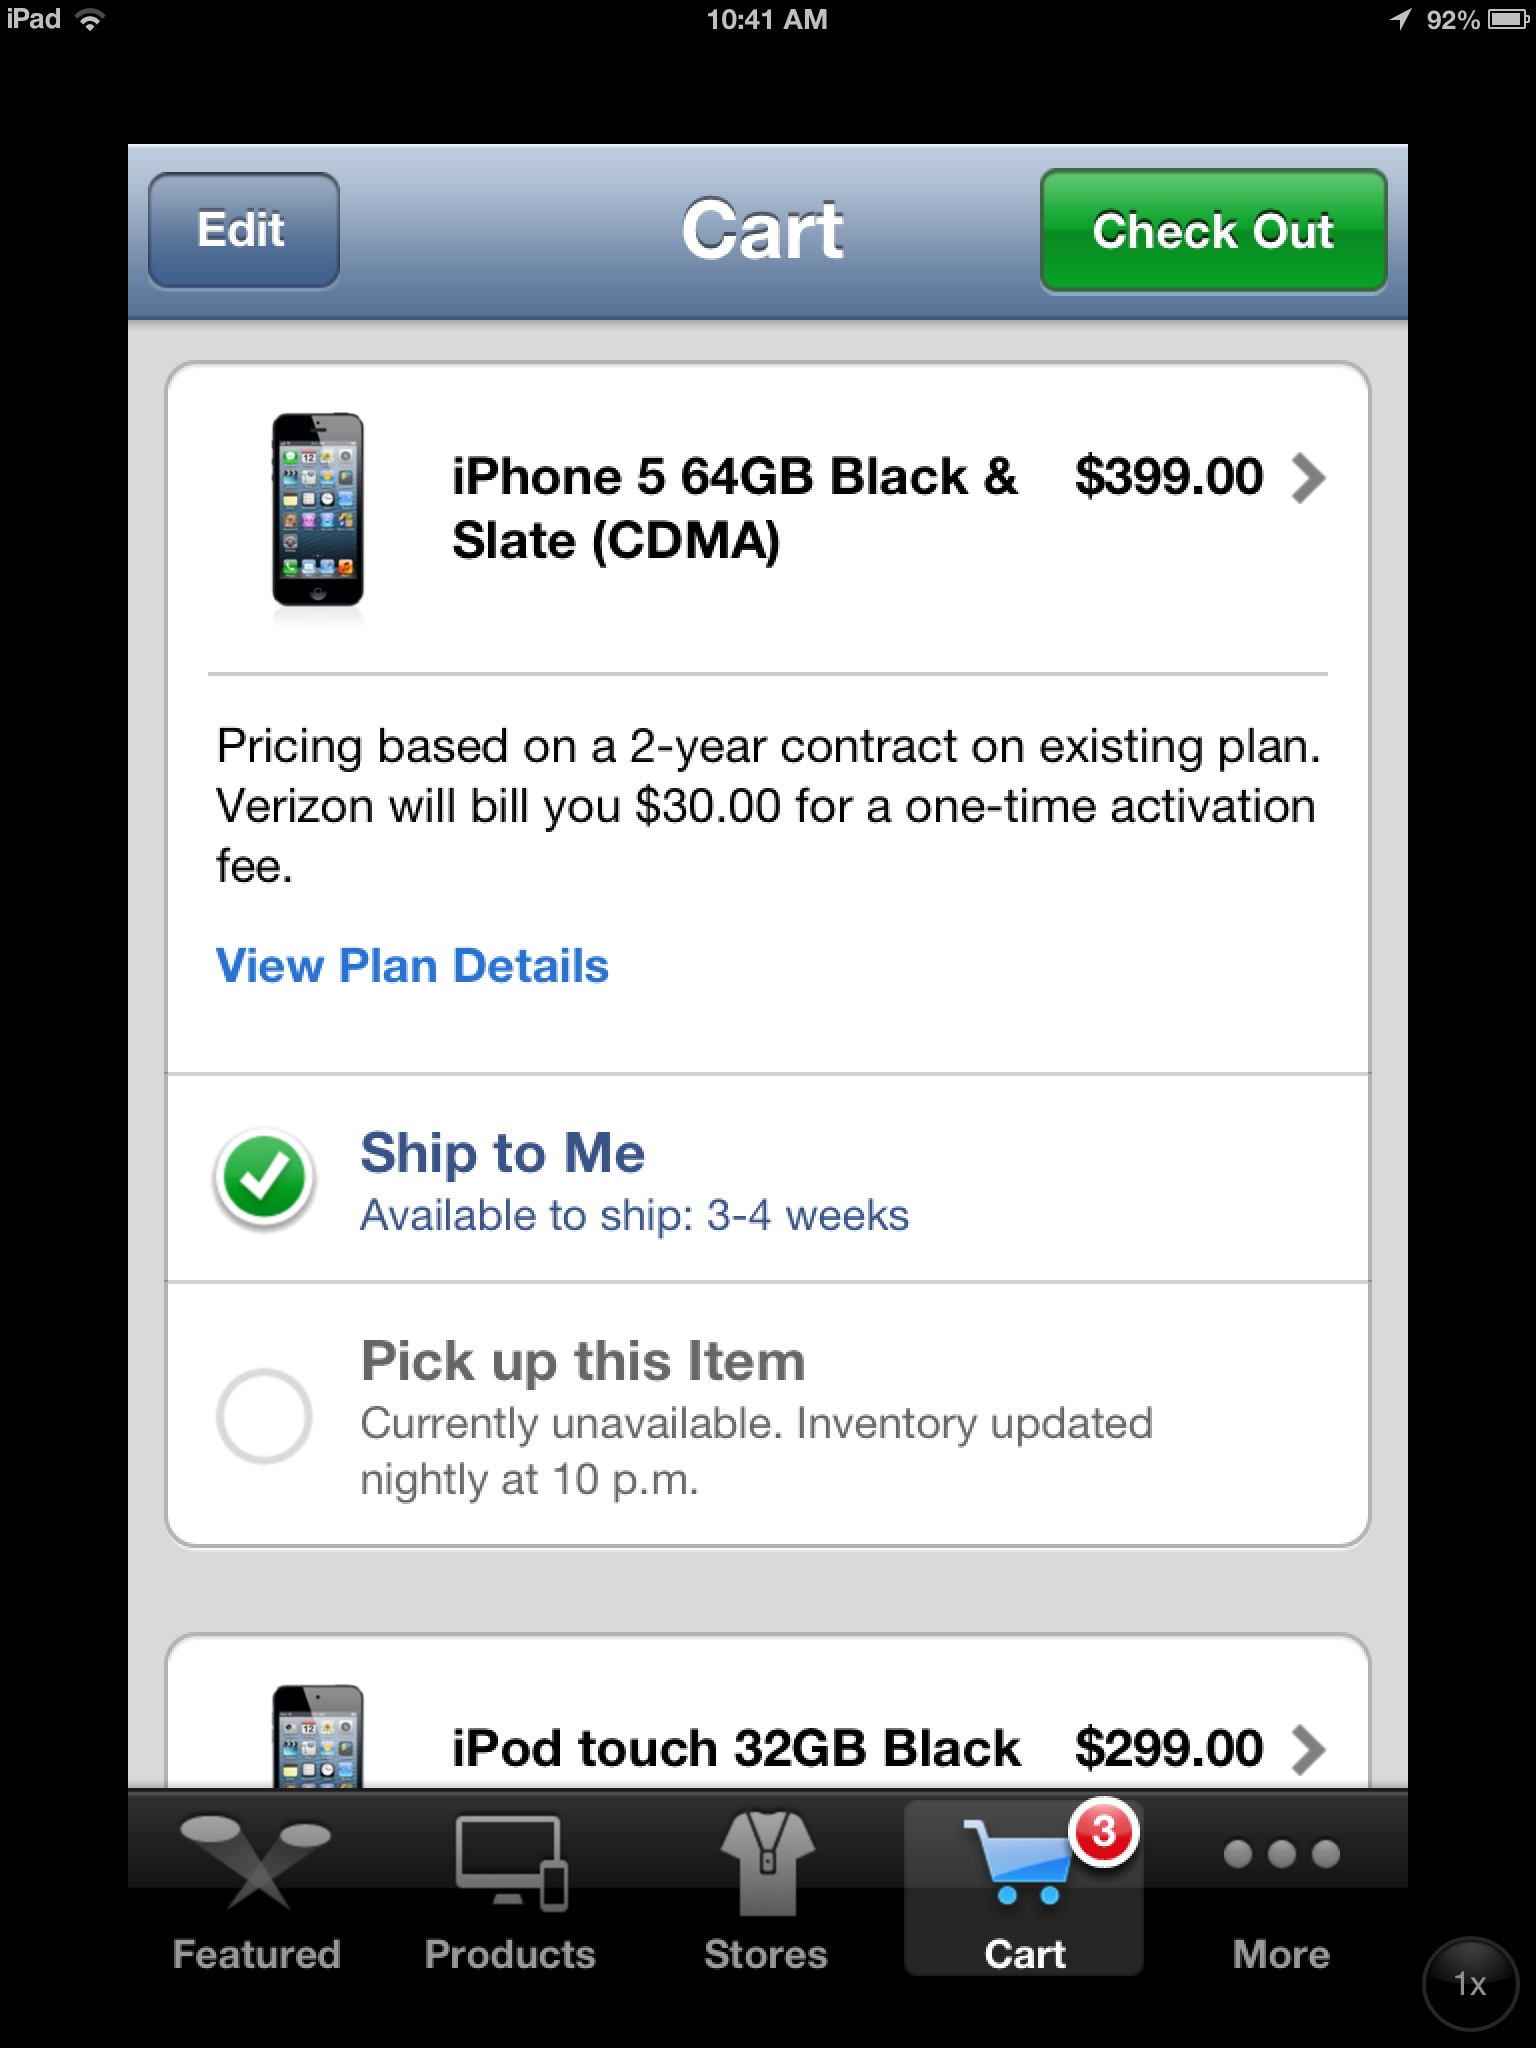Screen dimensions: 1536x2048
Task: Select the Pick up this Item radio
Action: point(264,1416)
